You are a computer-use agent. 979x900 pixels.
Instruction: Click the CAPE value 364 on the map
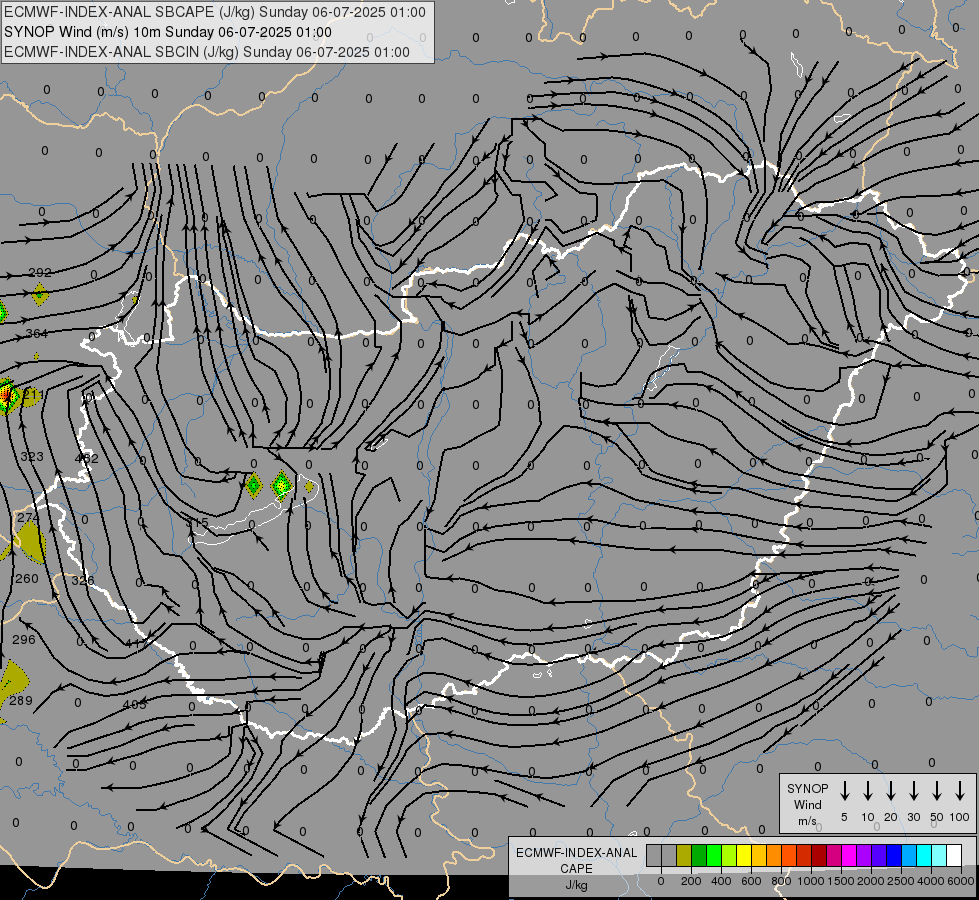coord(37,334)
